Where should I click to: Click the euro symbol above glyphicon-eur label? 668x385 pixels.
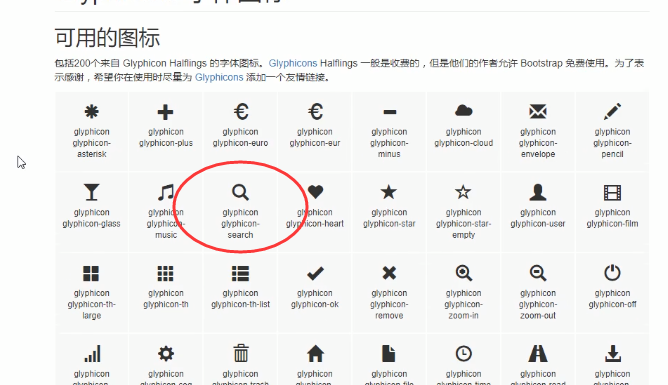click(x=315, y=112)
